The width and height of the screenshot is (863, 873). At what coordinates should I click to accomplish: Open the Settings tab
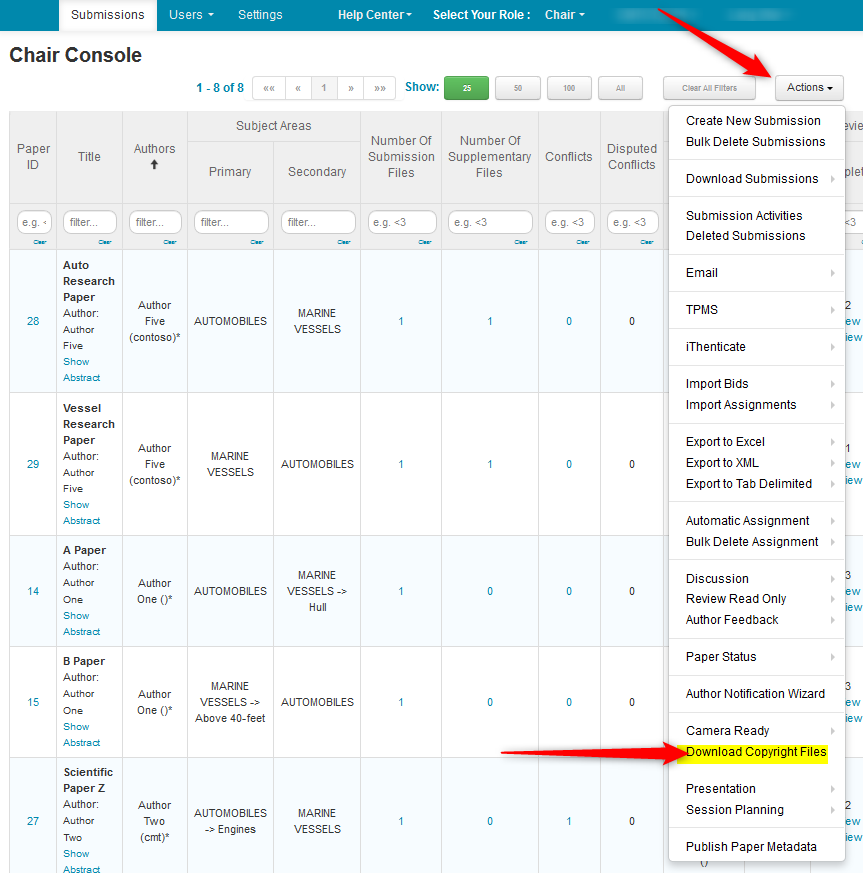click(x=260, y=15)
